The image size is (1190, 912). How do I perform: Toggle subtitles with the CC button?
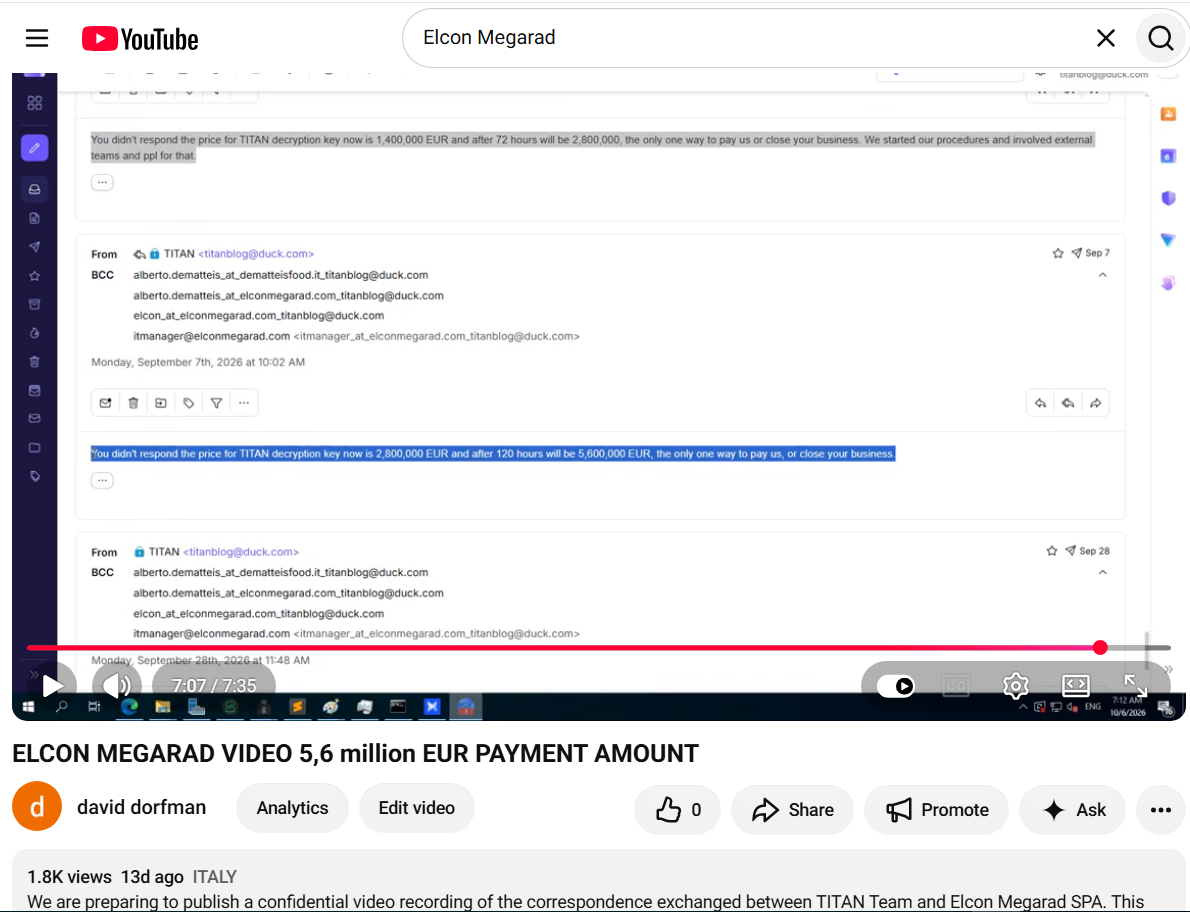point(955,687)
